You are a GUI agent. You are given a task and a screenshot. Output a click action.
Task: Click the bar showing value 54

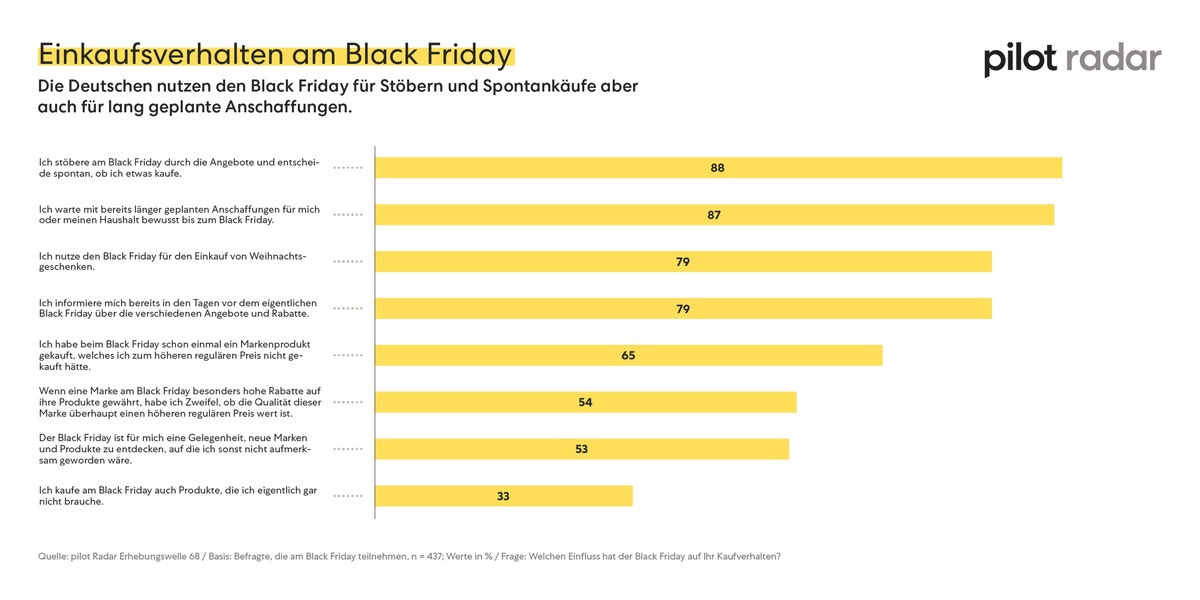586,402
